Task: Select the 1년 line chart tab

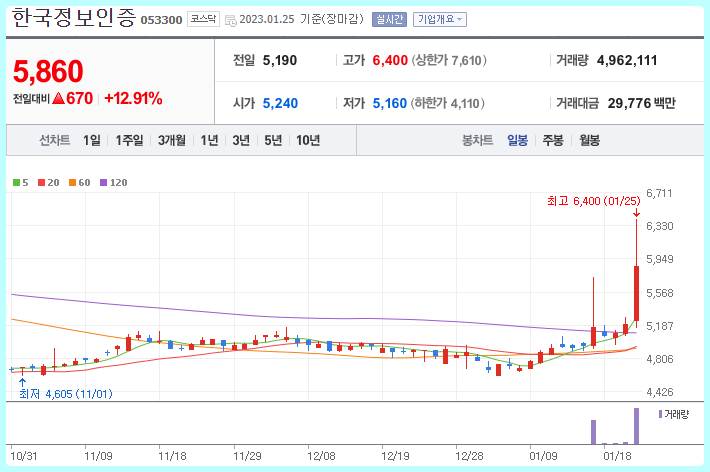Action: coord(209,140)
